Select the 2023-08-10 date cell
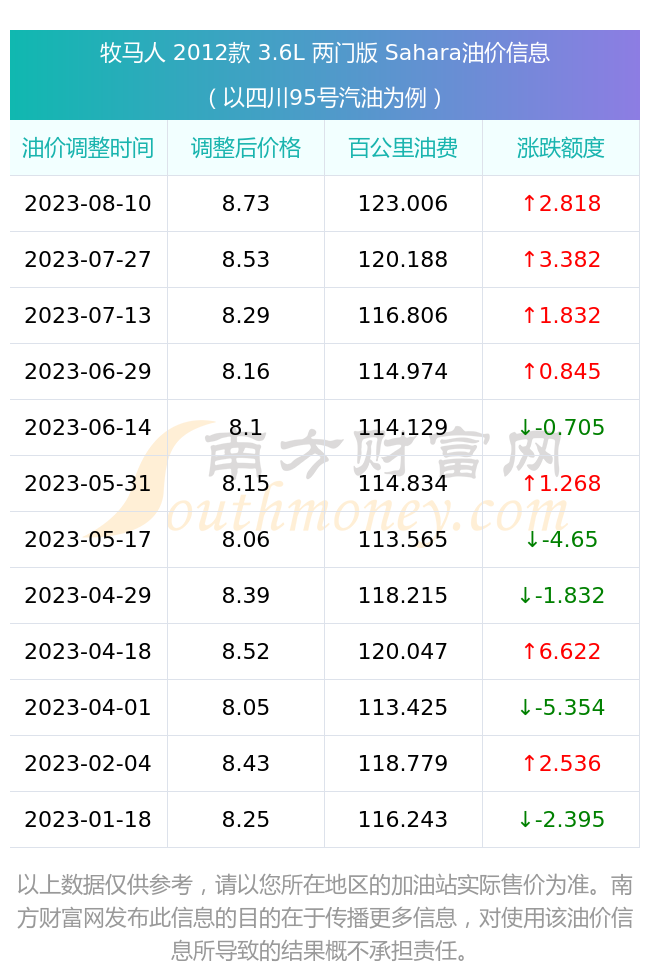This screenshot has width=650, height=977. point(88,203)
